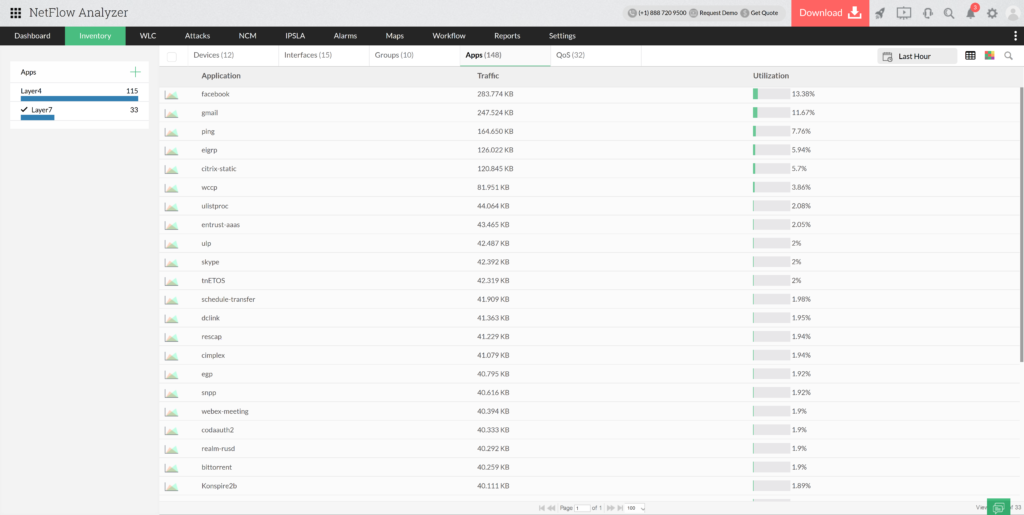Viewport: 1024px width, 515px height.
Task: Click the notifications bell icon
Action: [970, 14]
